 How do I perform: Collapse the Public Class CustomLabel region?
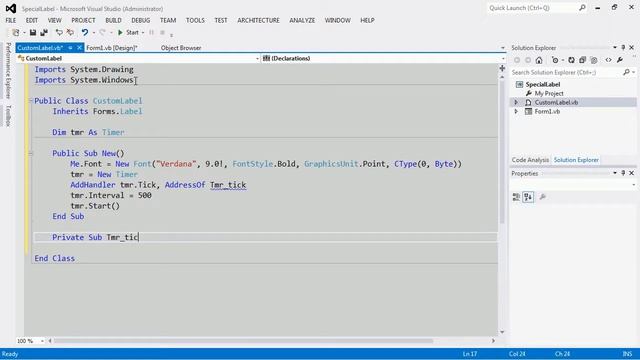[31, 101]
